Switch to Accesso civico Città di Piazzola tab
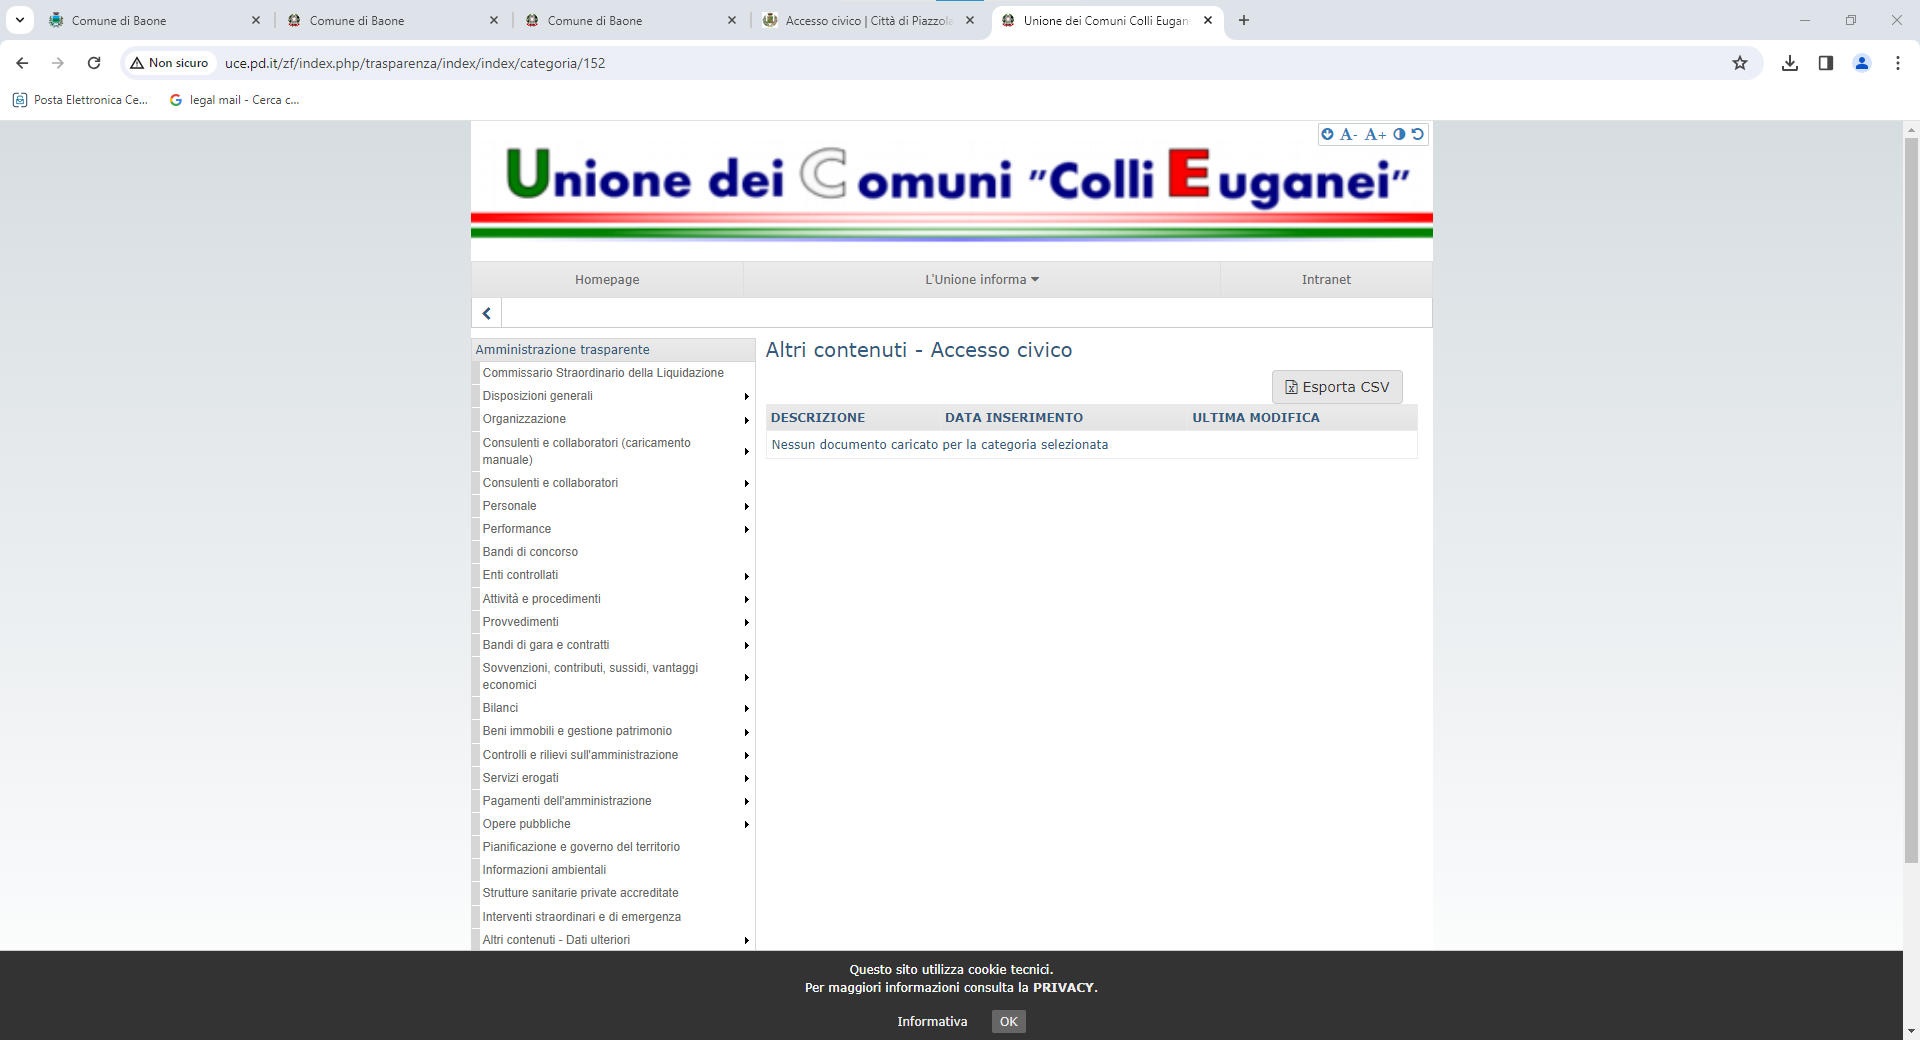 [866, 20]
